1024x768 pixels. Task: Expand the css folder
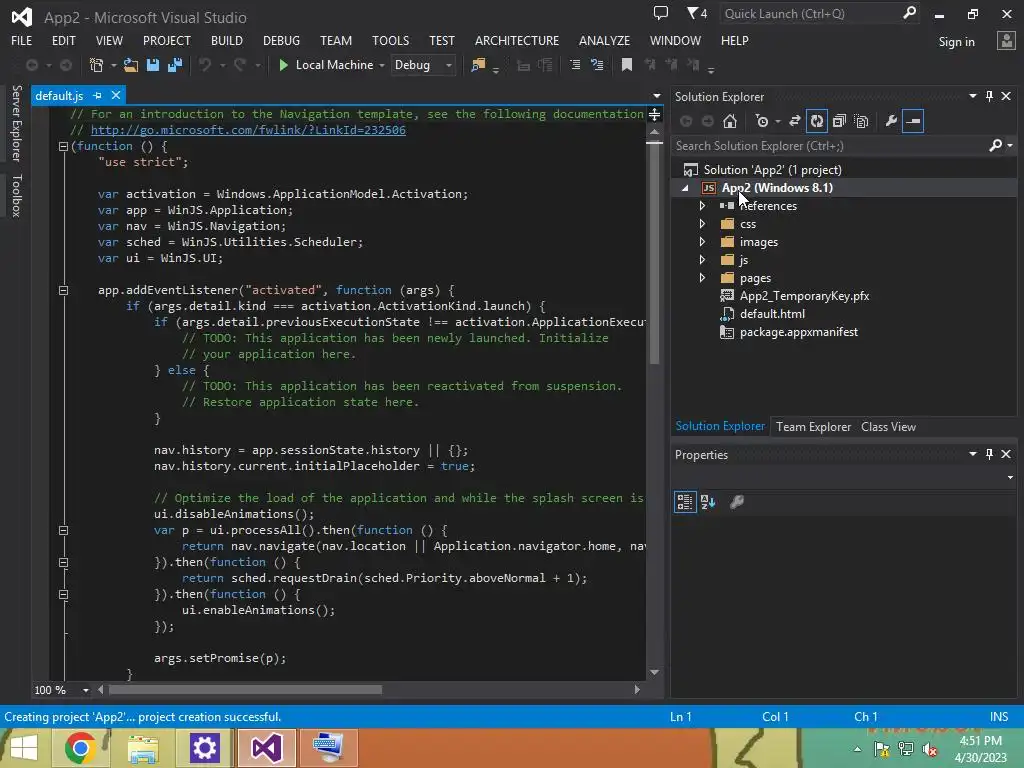pyautogui.click(x=702, y=224)
